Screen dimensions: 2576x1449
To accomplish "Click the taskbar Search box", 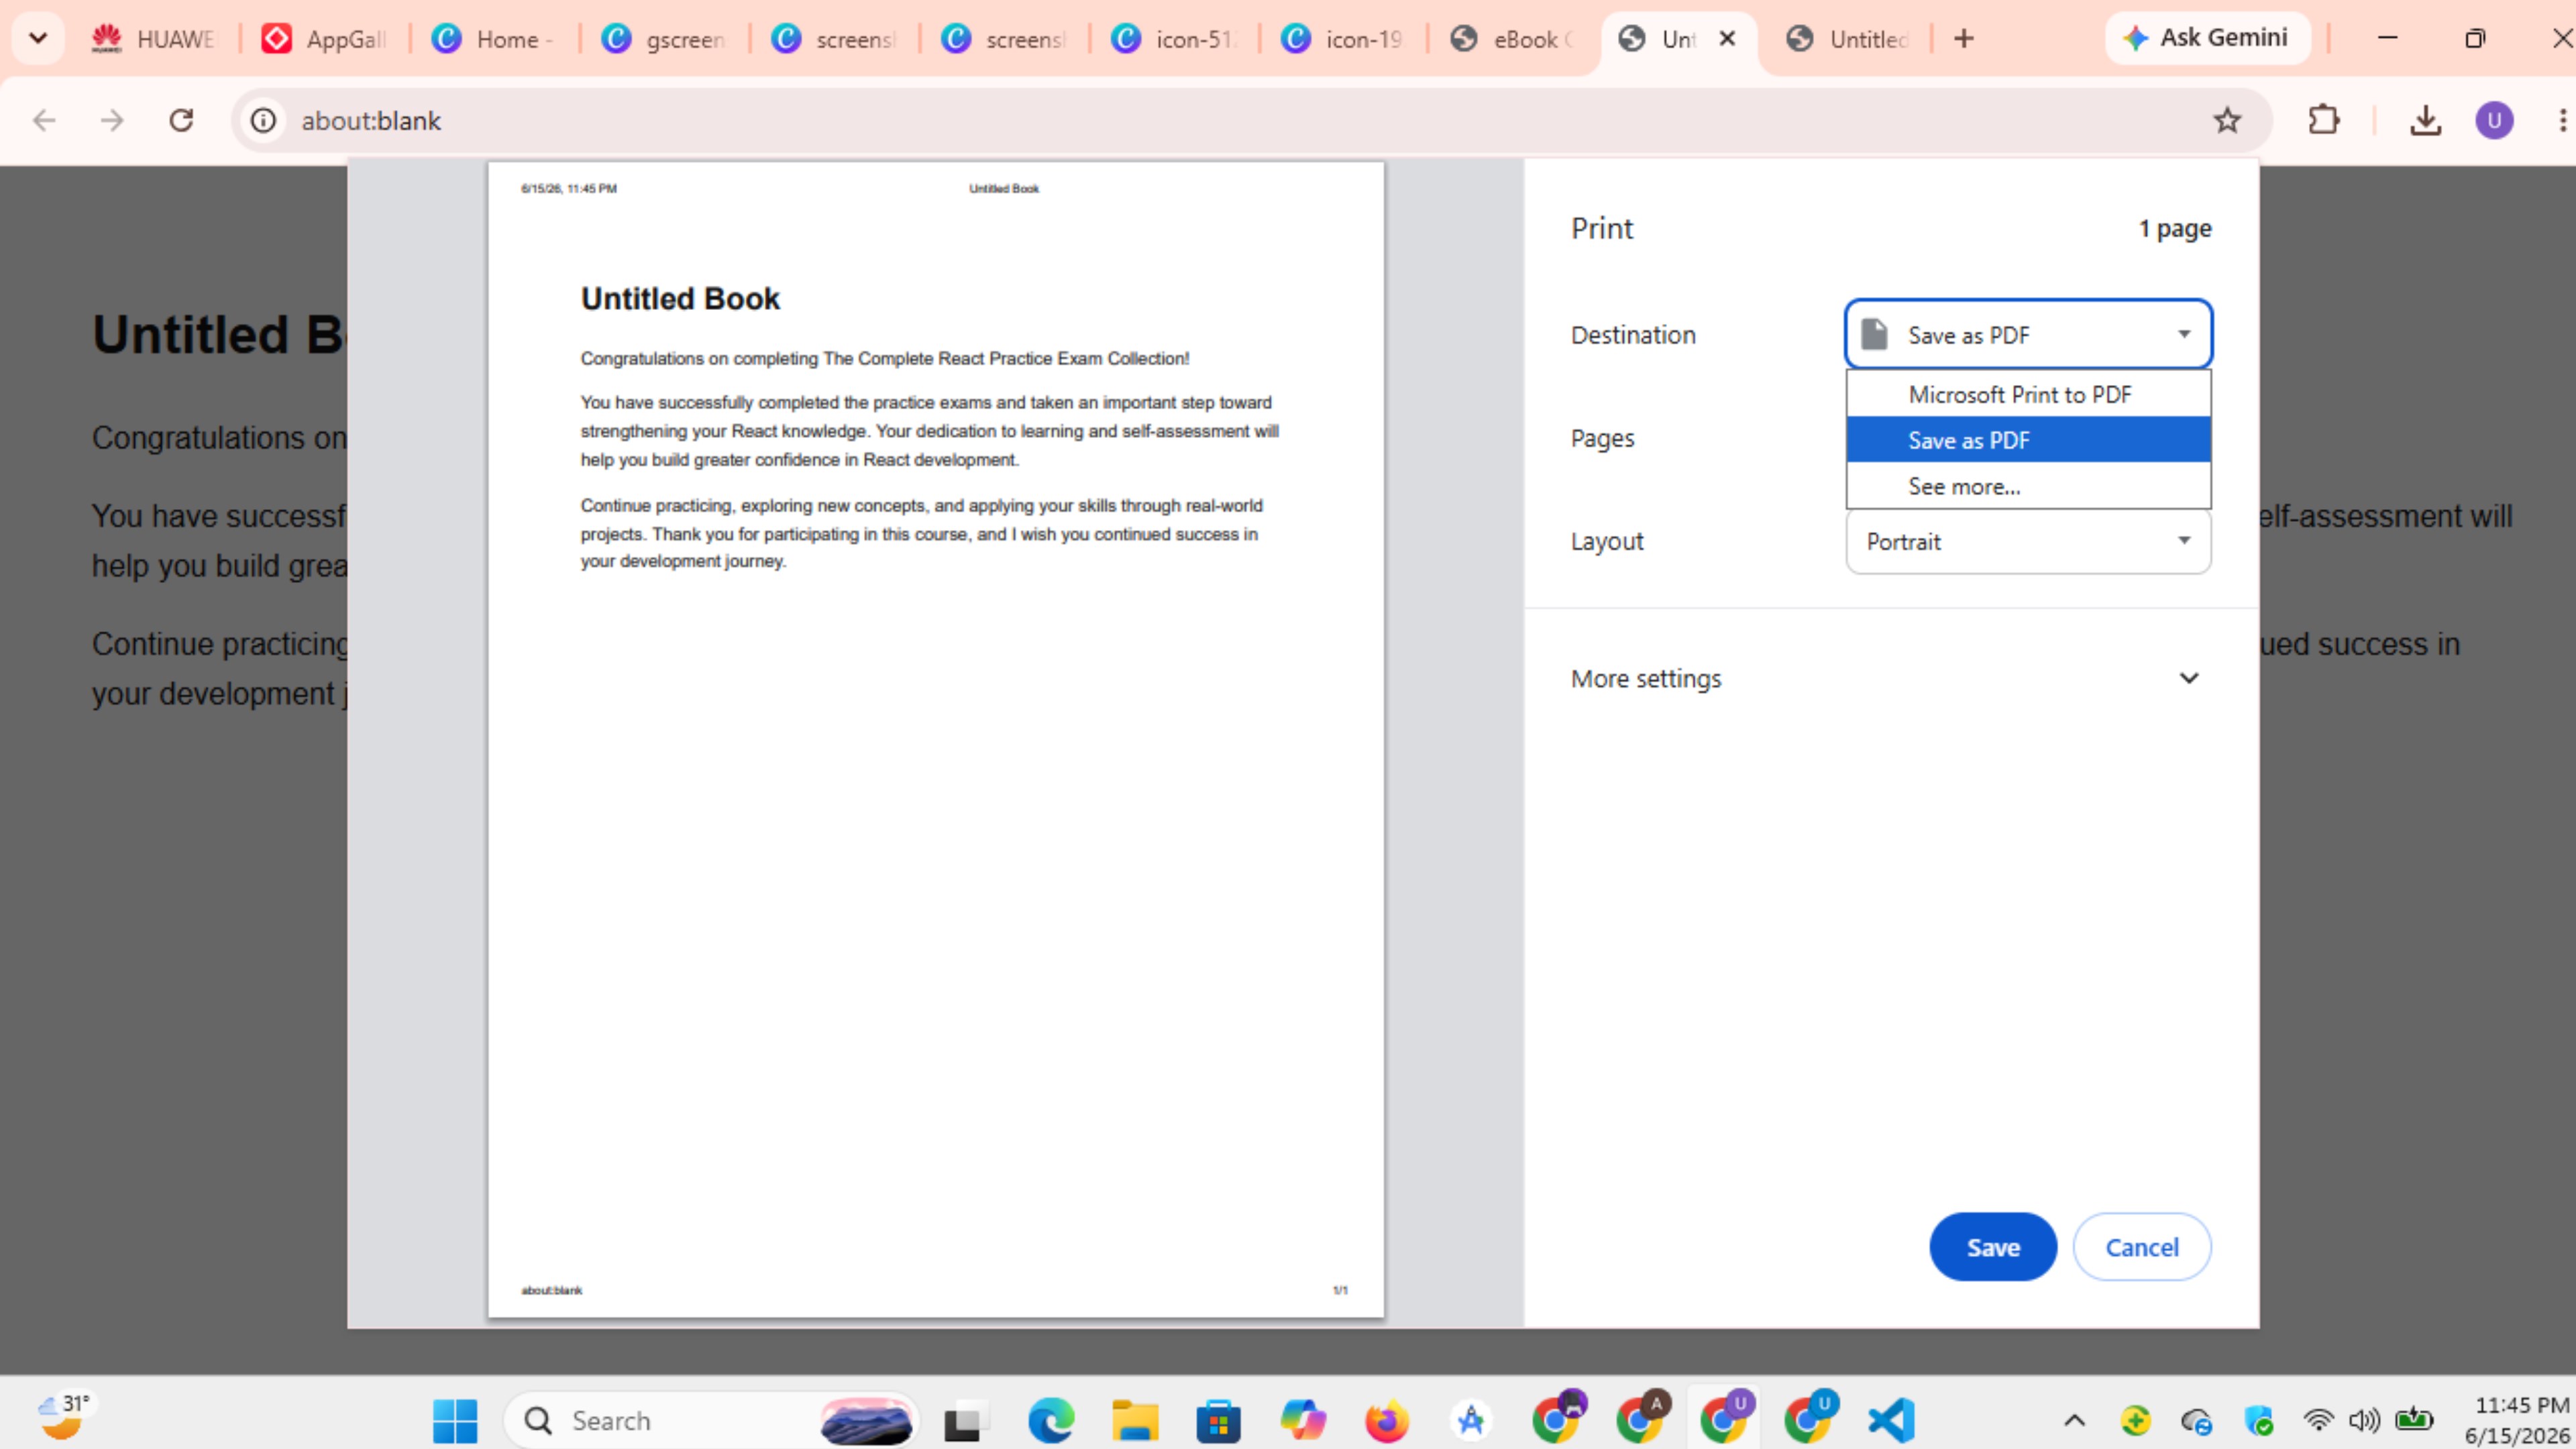I will pos(710,1420).
